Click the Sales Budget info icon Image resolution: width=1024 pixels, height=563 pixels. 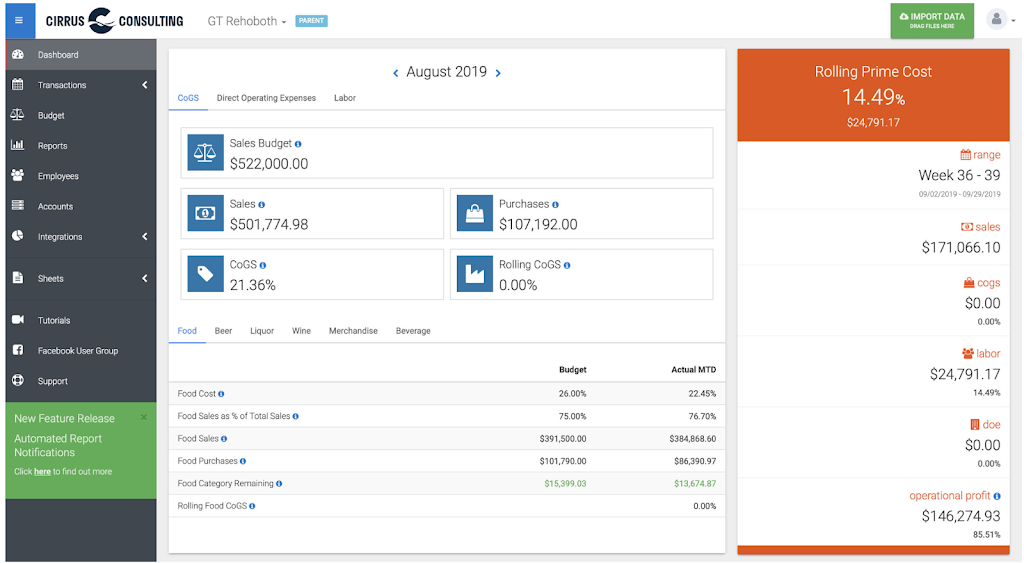[299, 144]
